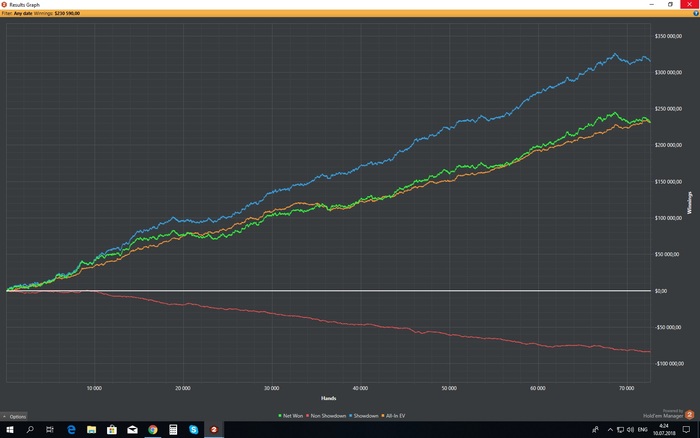Open the volume control in tray
Image resolution: width=700 pixels, height=438 pixels.
(x=630, y=430)
